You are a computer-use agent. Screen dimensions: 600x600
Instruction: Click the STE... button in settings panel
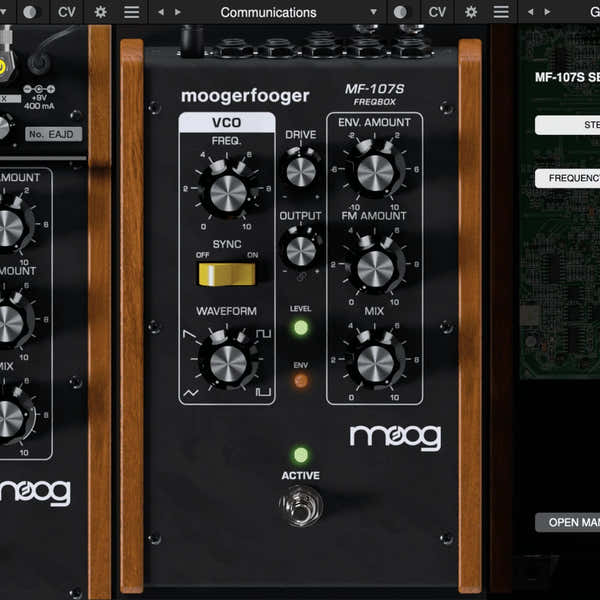[x=567, y=125]
